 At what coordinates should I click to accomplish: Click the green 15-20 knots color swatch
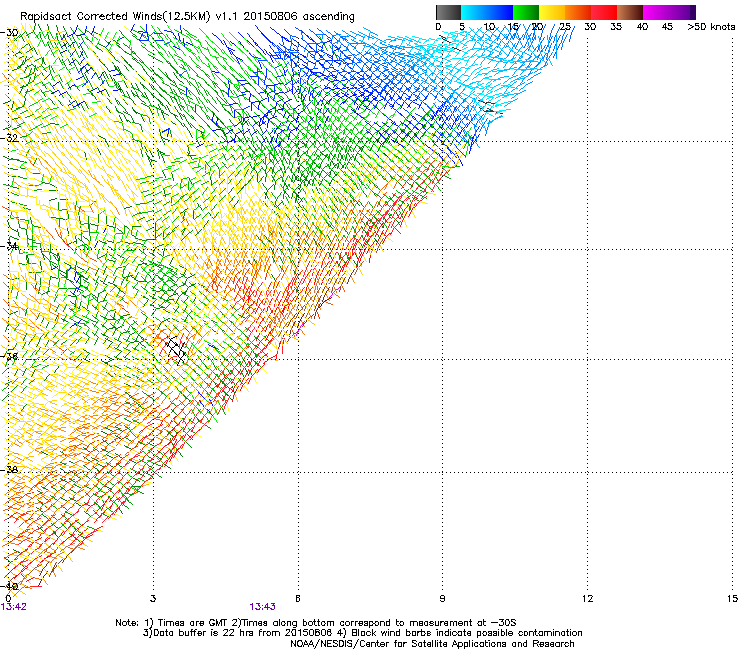(526, 12)
